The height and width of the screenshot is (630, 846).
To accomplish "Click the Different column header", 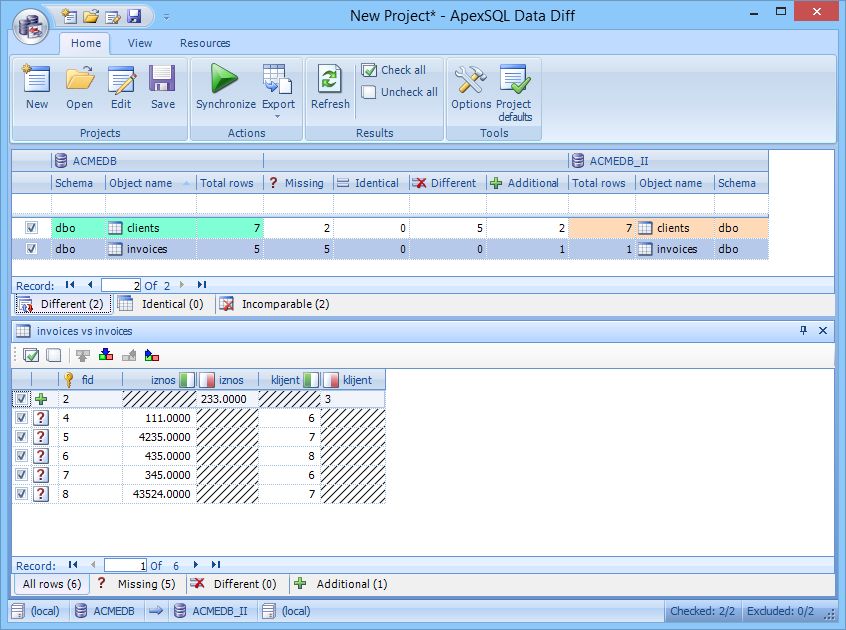I will pos(447,183).
